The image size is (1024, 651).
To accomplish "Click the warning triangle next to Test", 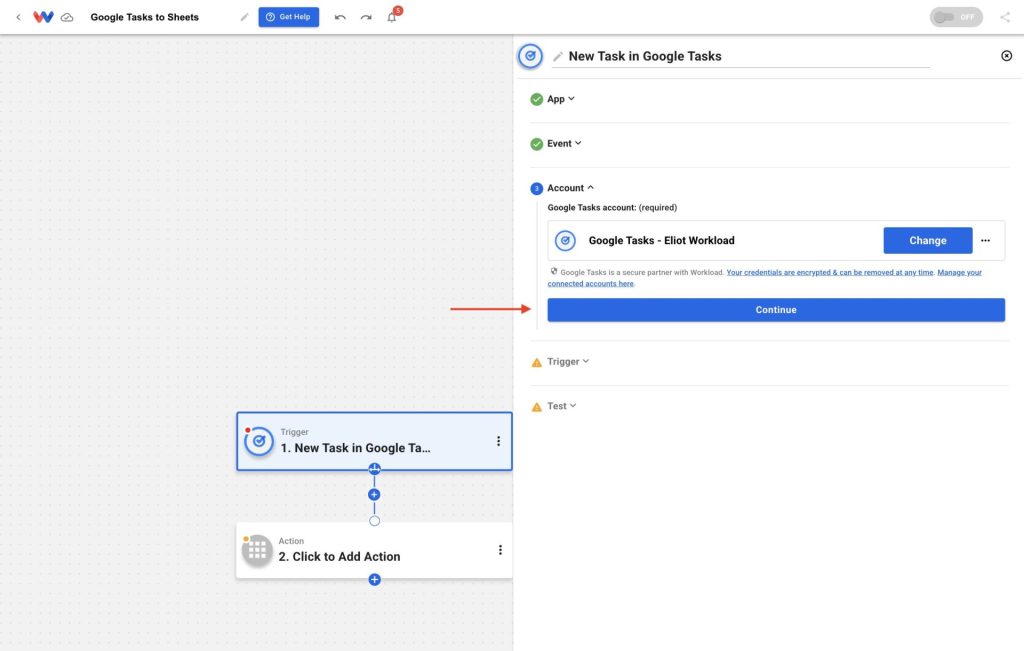I will 536,407.
